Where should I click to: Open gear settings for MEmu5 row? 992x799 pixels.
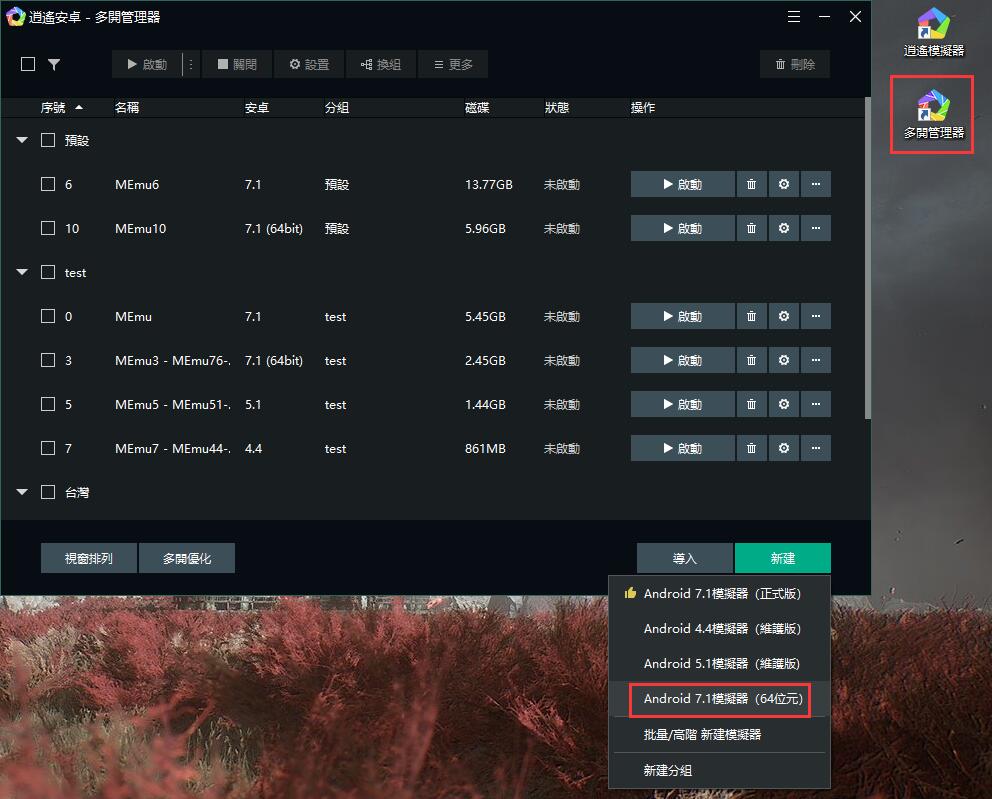point(783,404)
